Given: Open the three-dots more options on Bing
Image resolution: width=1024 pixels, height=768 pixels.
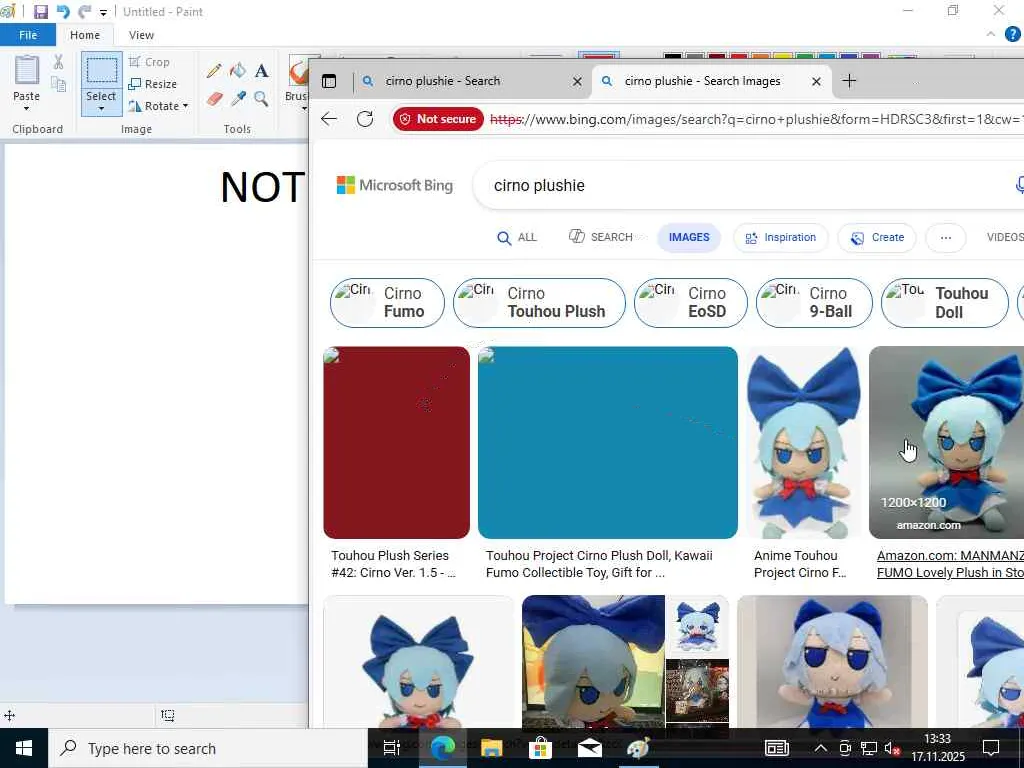Looking at the screenshot, I should pyautogui.click(x=946, y=238).
